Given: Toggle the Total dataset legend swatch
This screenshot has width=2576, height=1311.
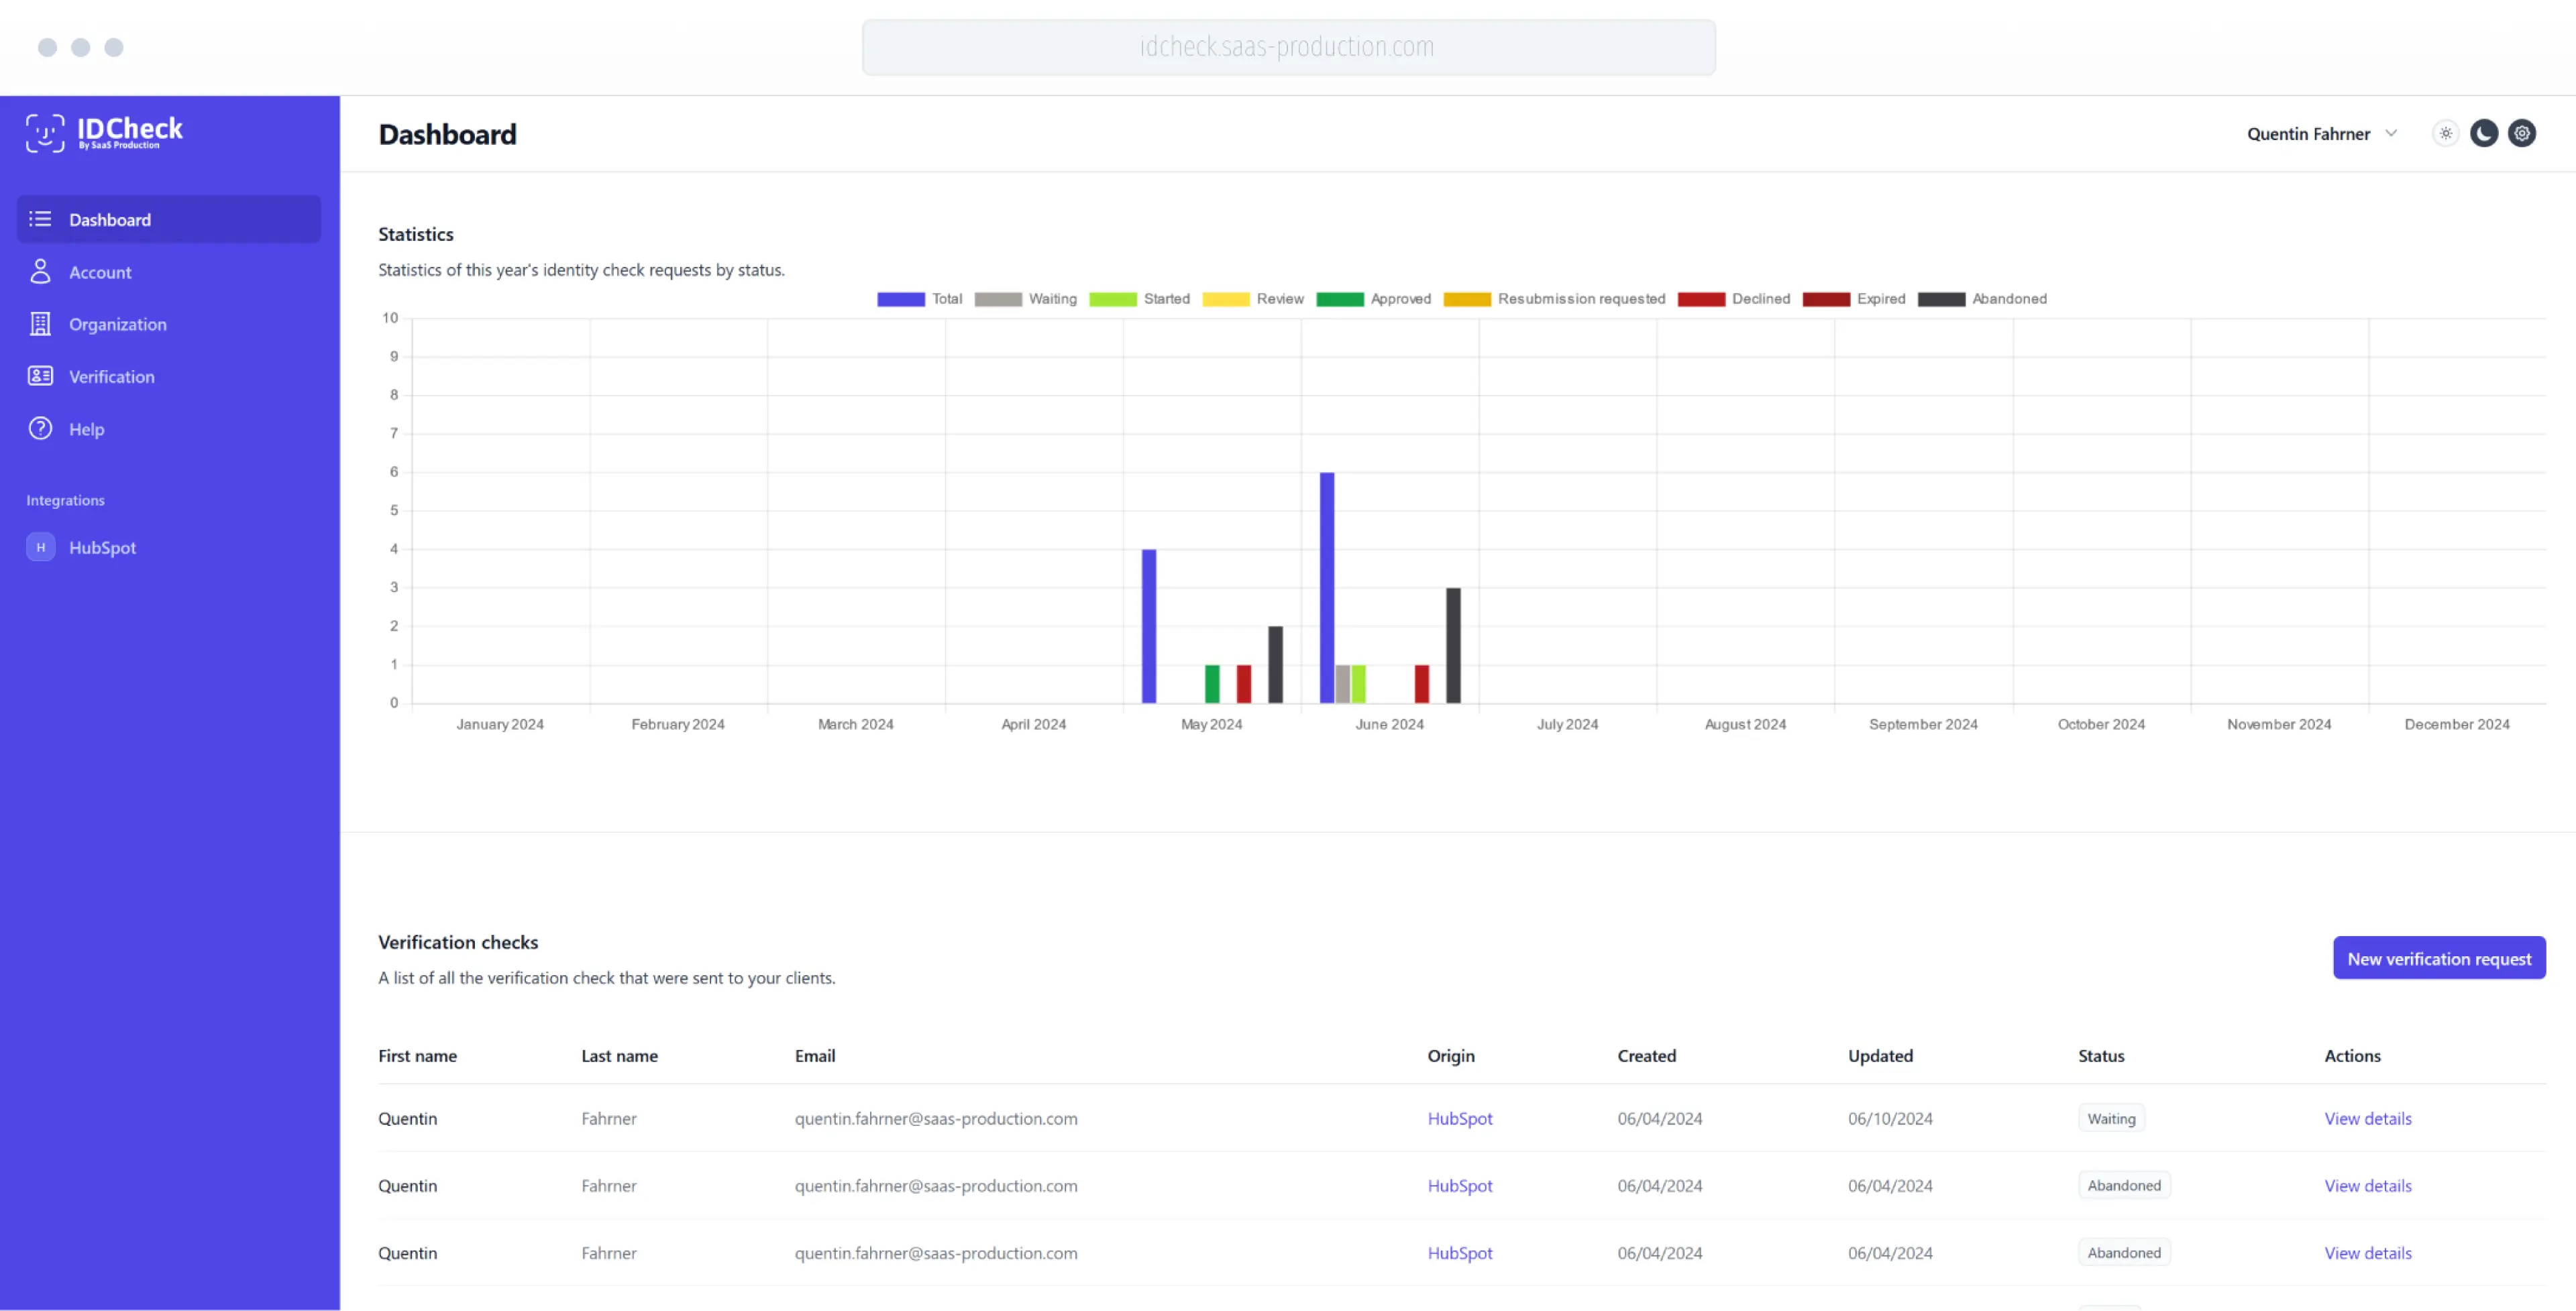Looking at the screenshot, I should click(x=900, y=299).
